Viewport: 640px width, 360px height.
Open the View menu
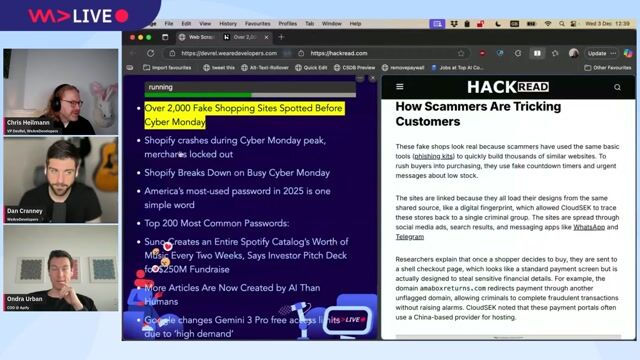click(205, 24)
